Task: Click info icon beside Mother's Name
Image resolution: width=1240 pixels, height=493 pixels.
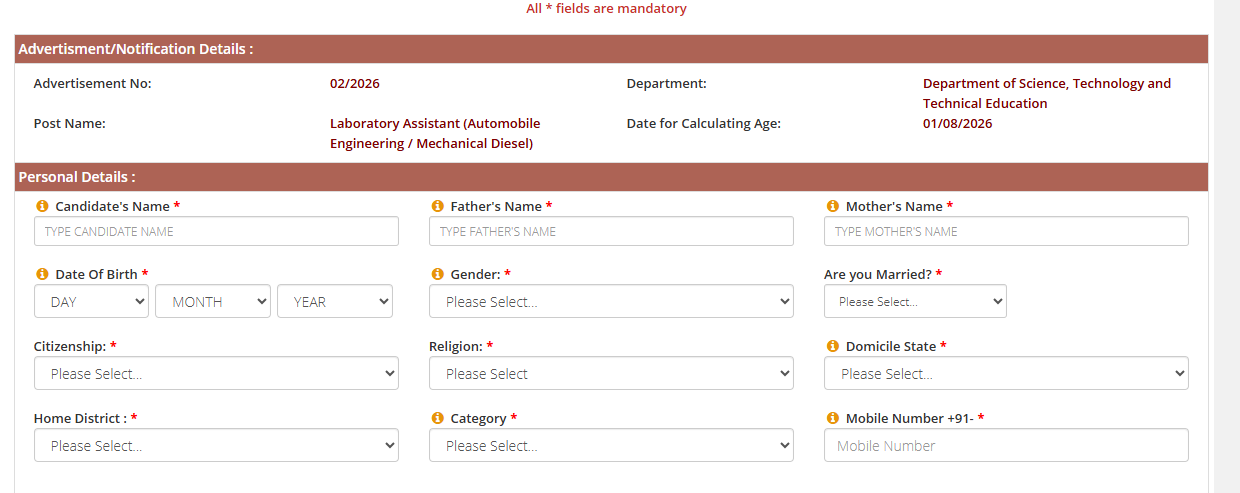Action: 832,206
